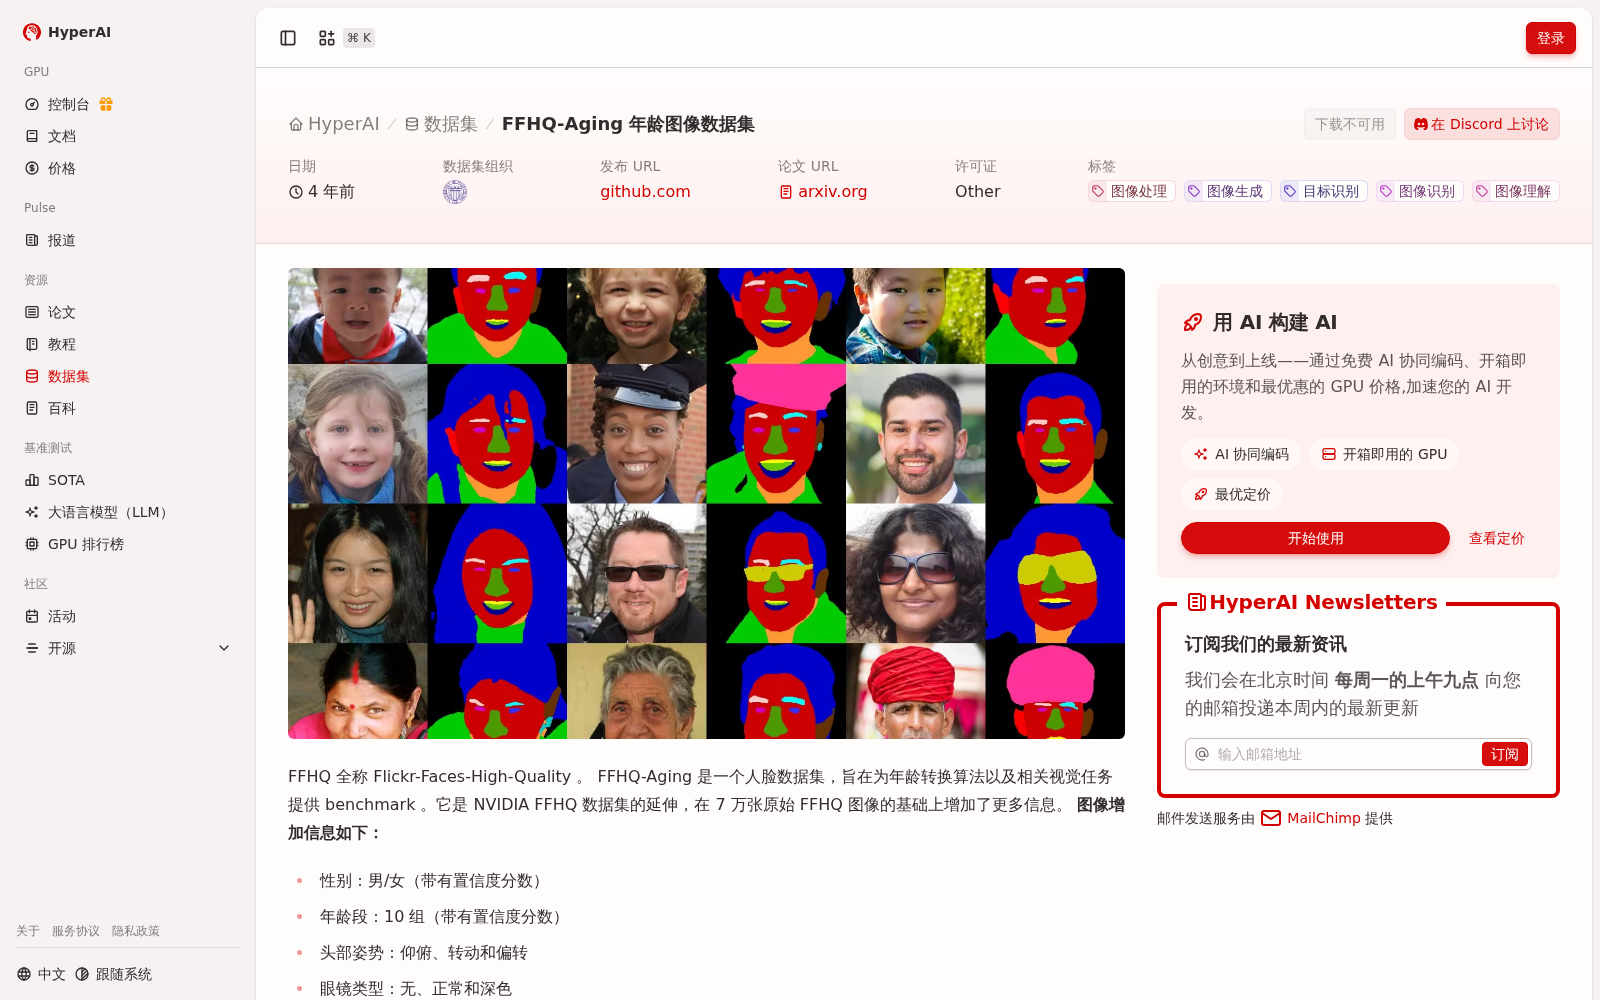Open 关于 footer link

click(x=28, y=931)
